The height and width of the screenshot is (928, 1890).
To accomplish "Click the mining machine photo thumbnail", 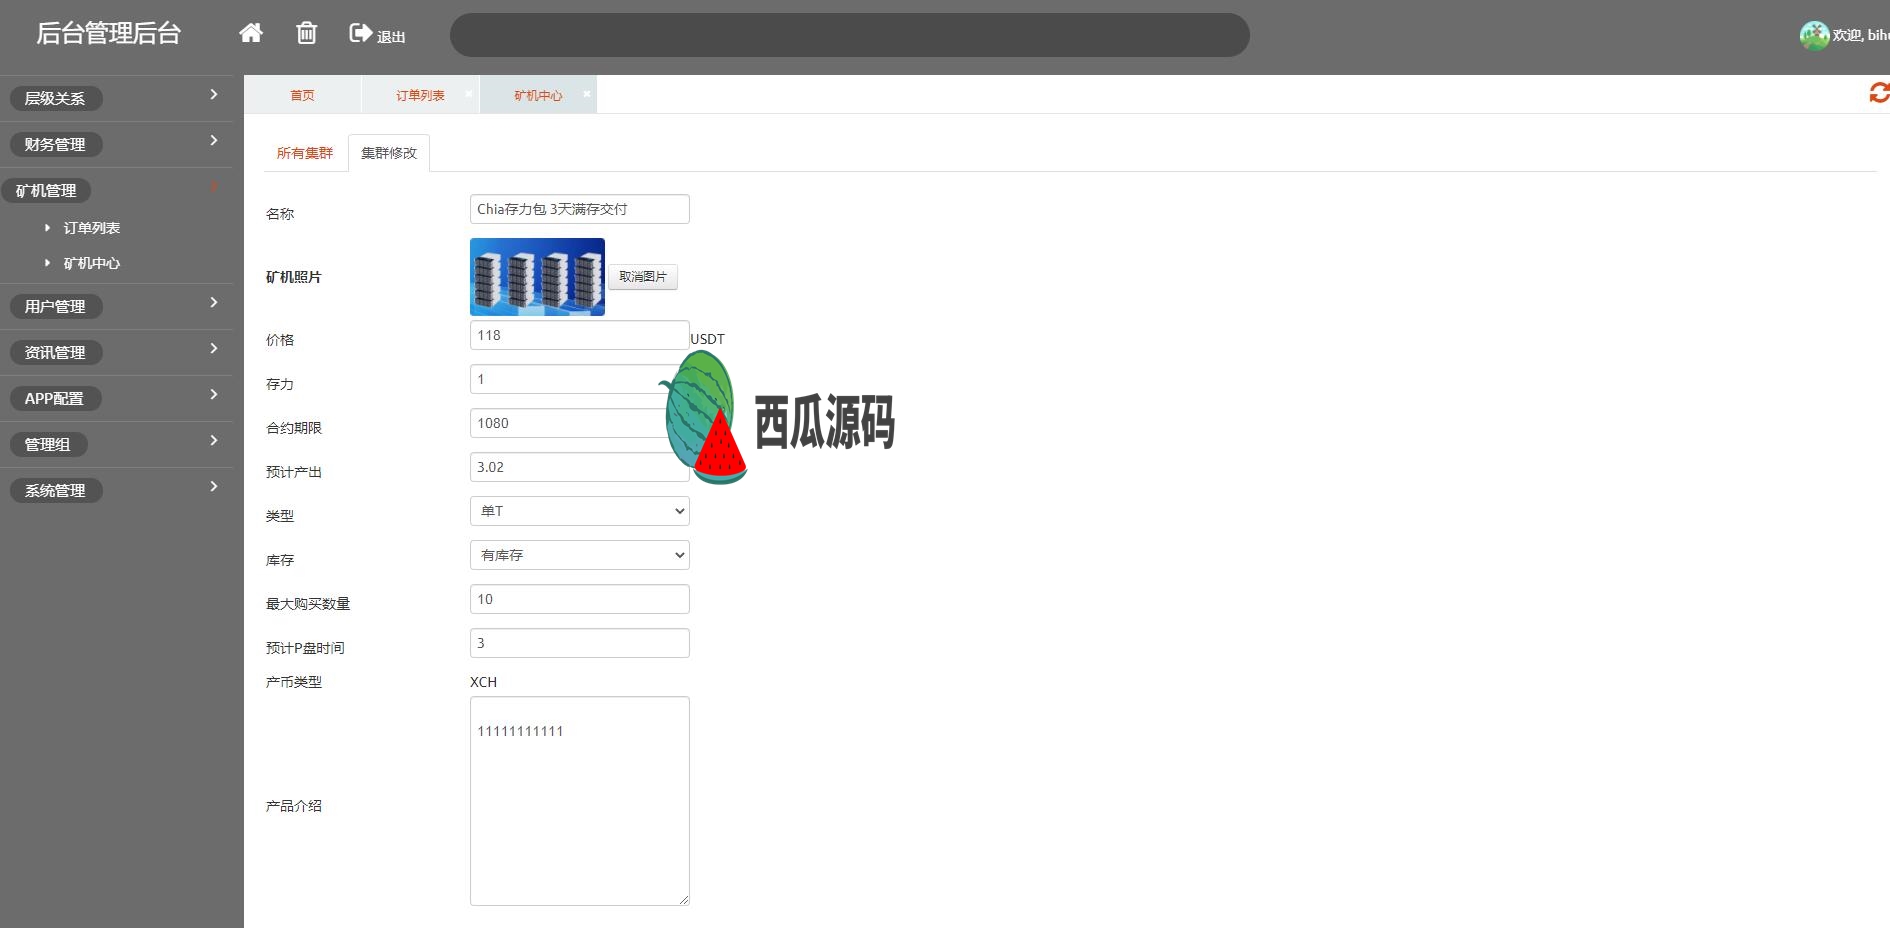I will [x=537, y=277].
